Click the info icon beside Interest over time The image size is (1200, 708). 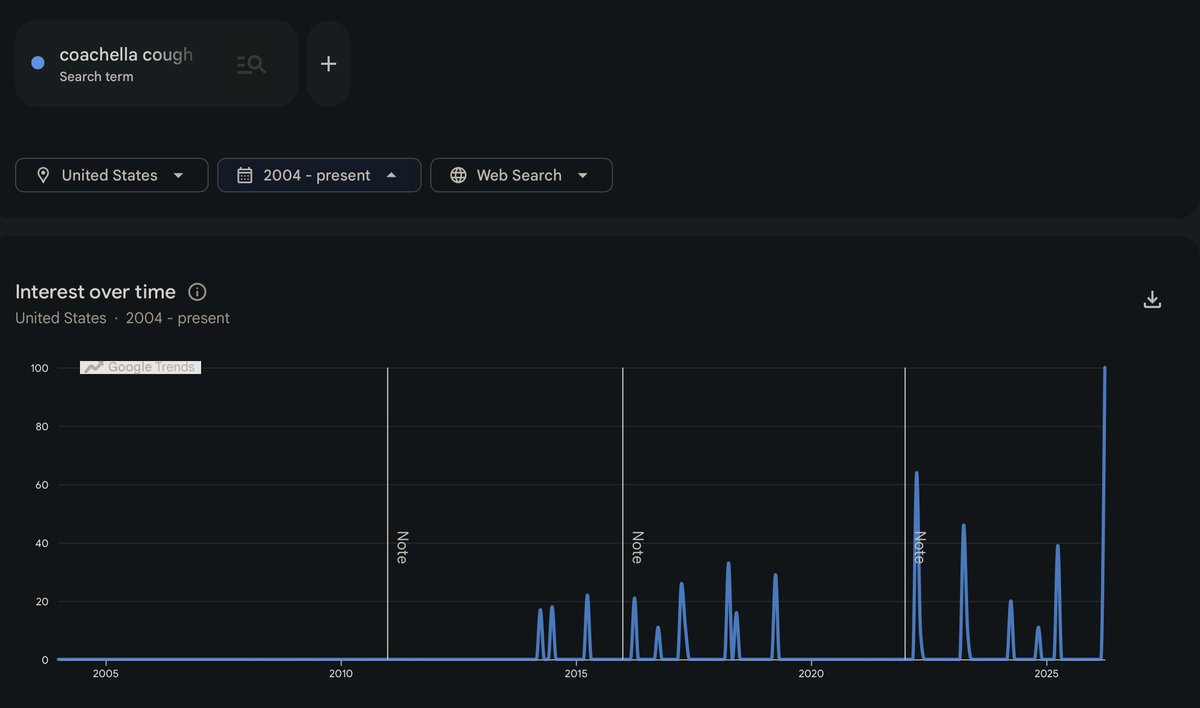[x=197, y=292]
